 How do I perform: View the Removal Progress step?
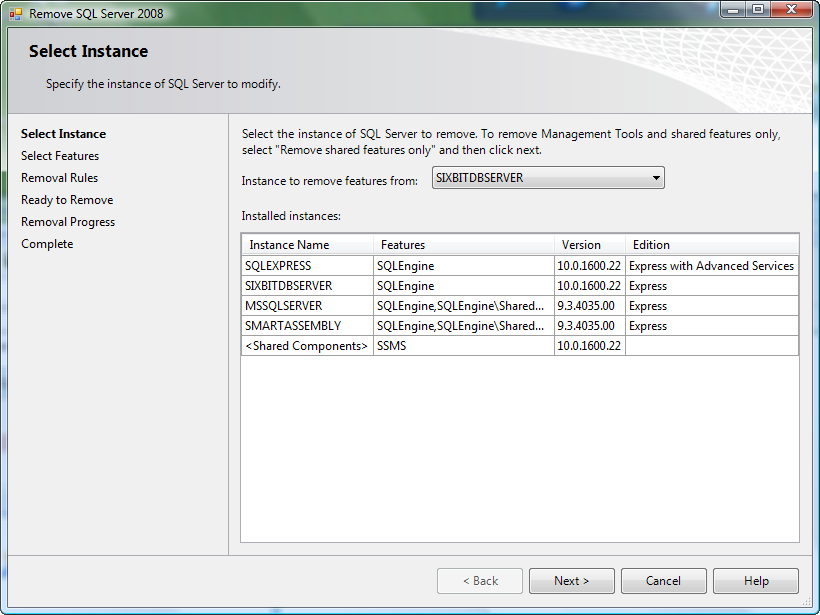tap(67, 221)
